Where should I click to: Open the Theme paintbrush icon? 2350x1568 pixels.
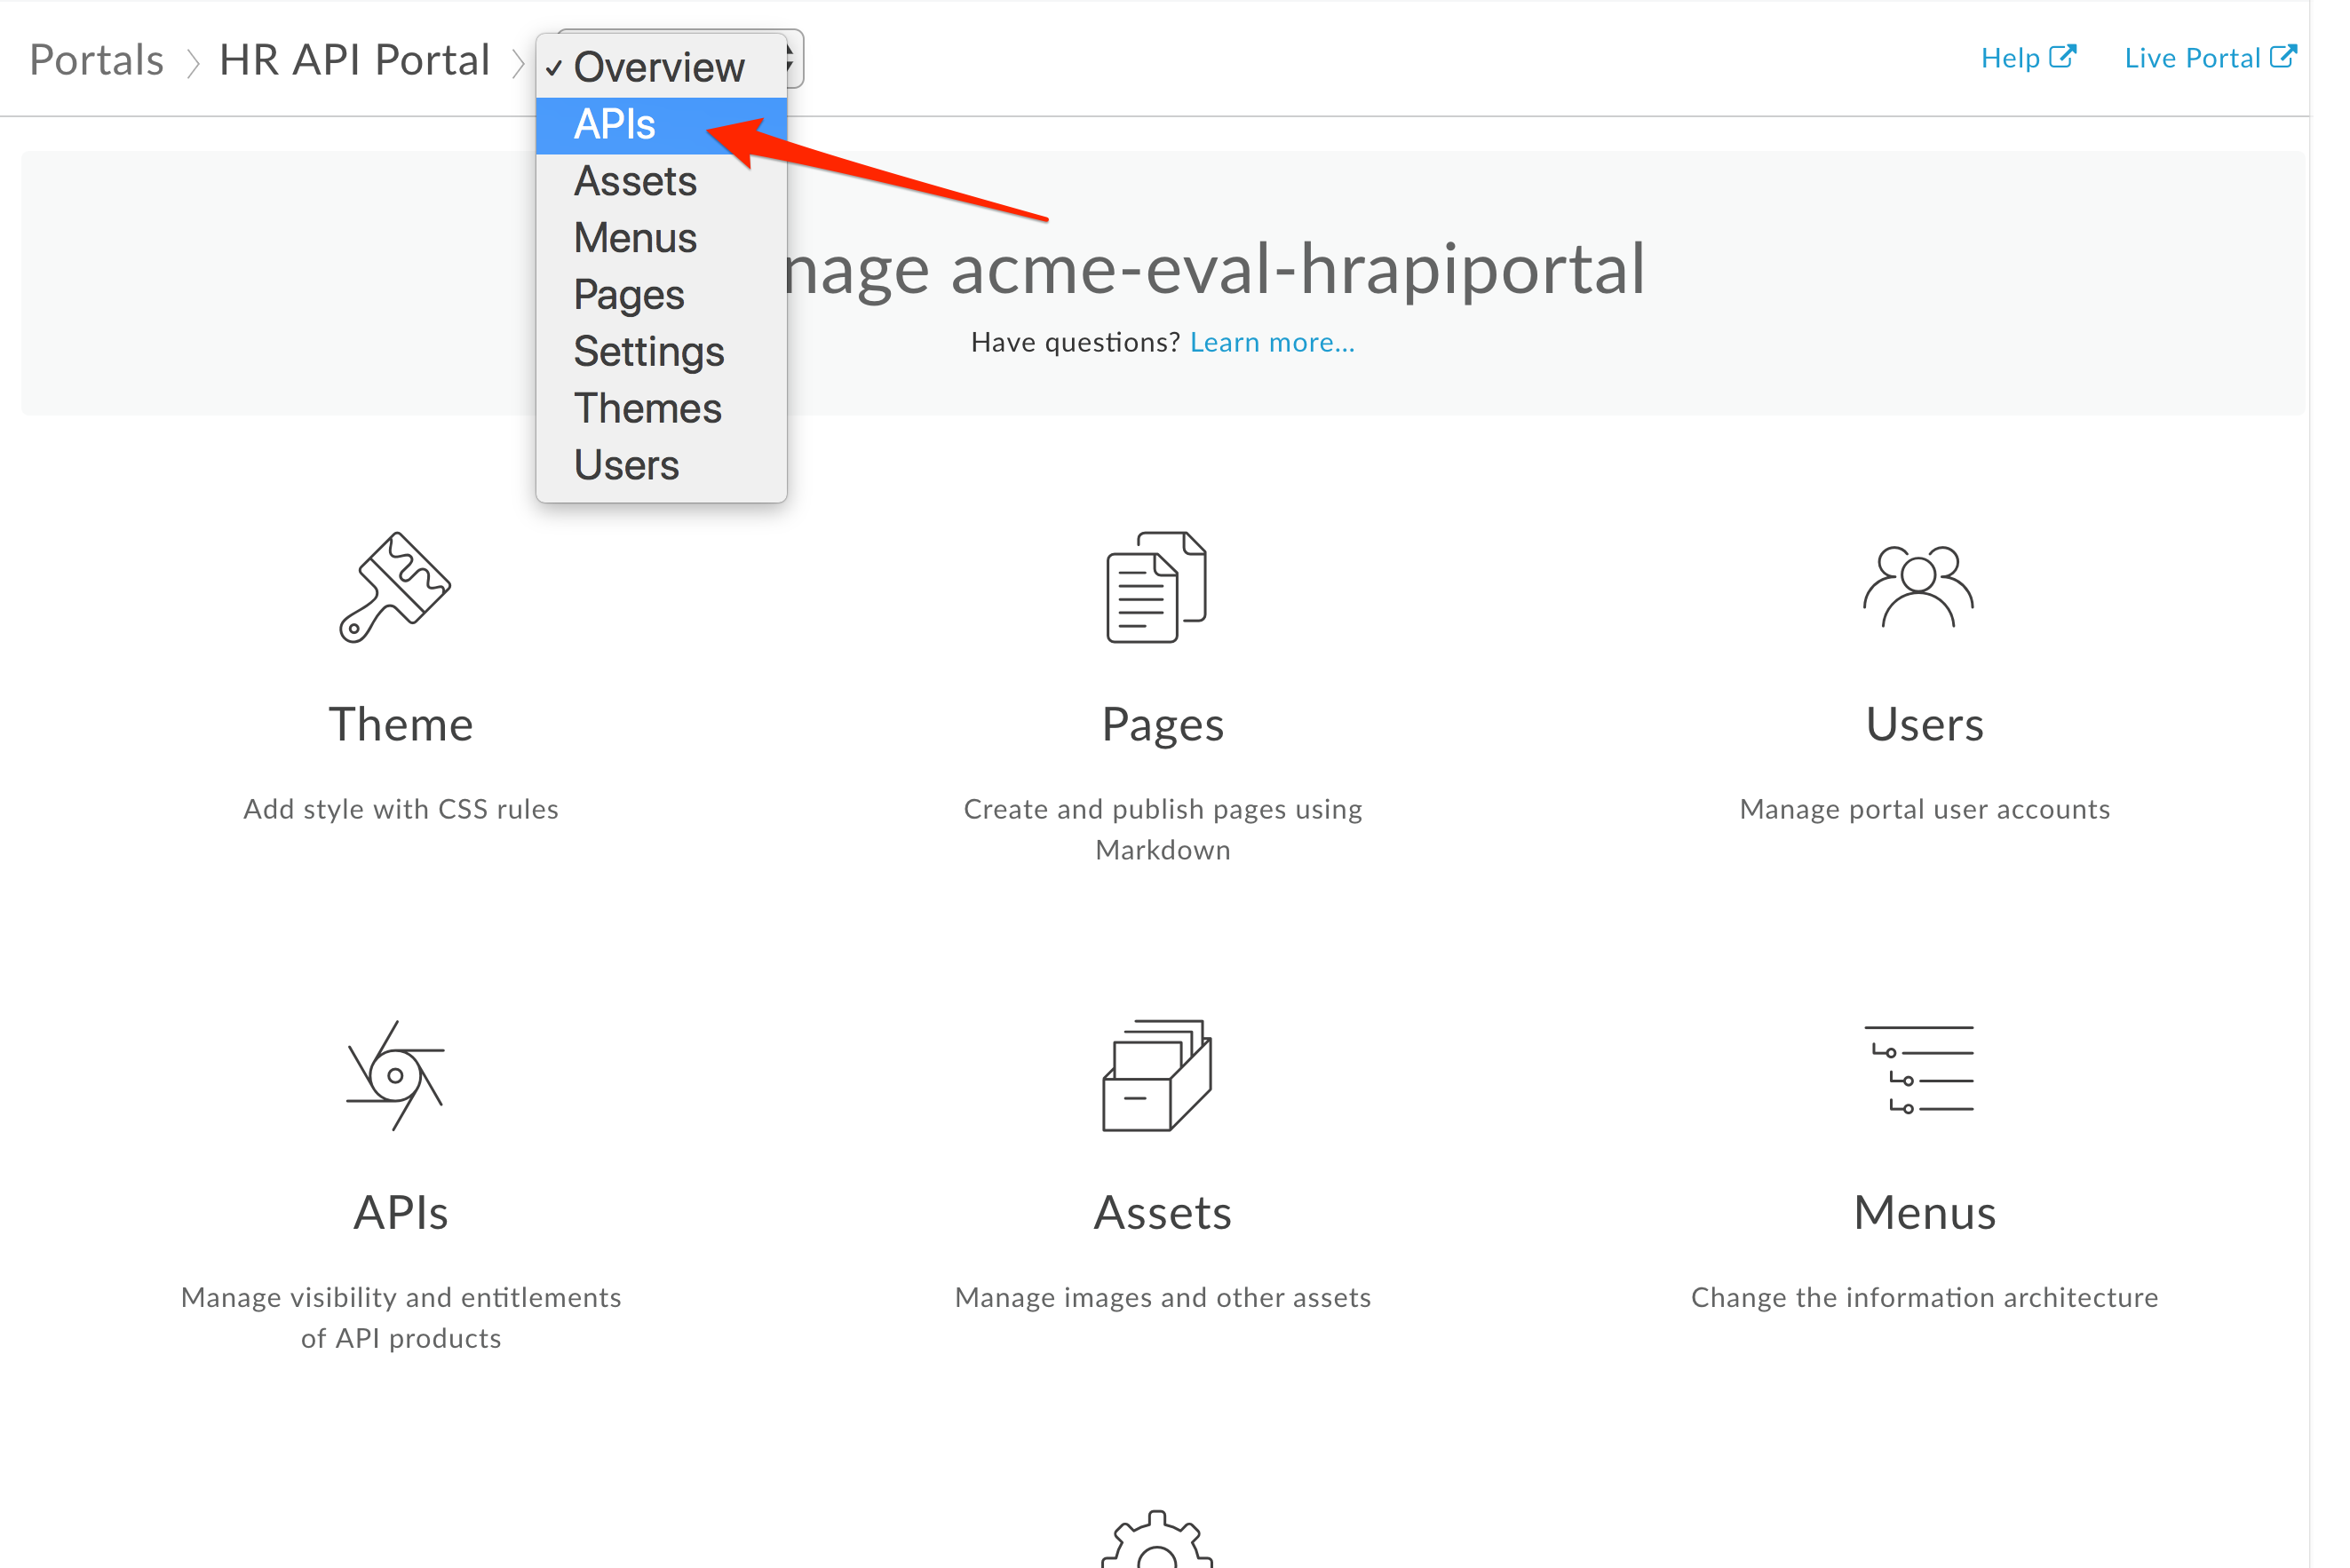[x=397, y=588]
